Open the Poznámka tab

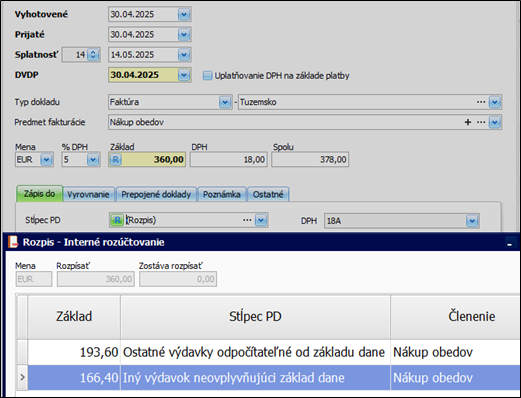tap(222, 194)
